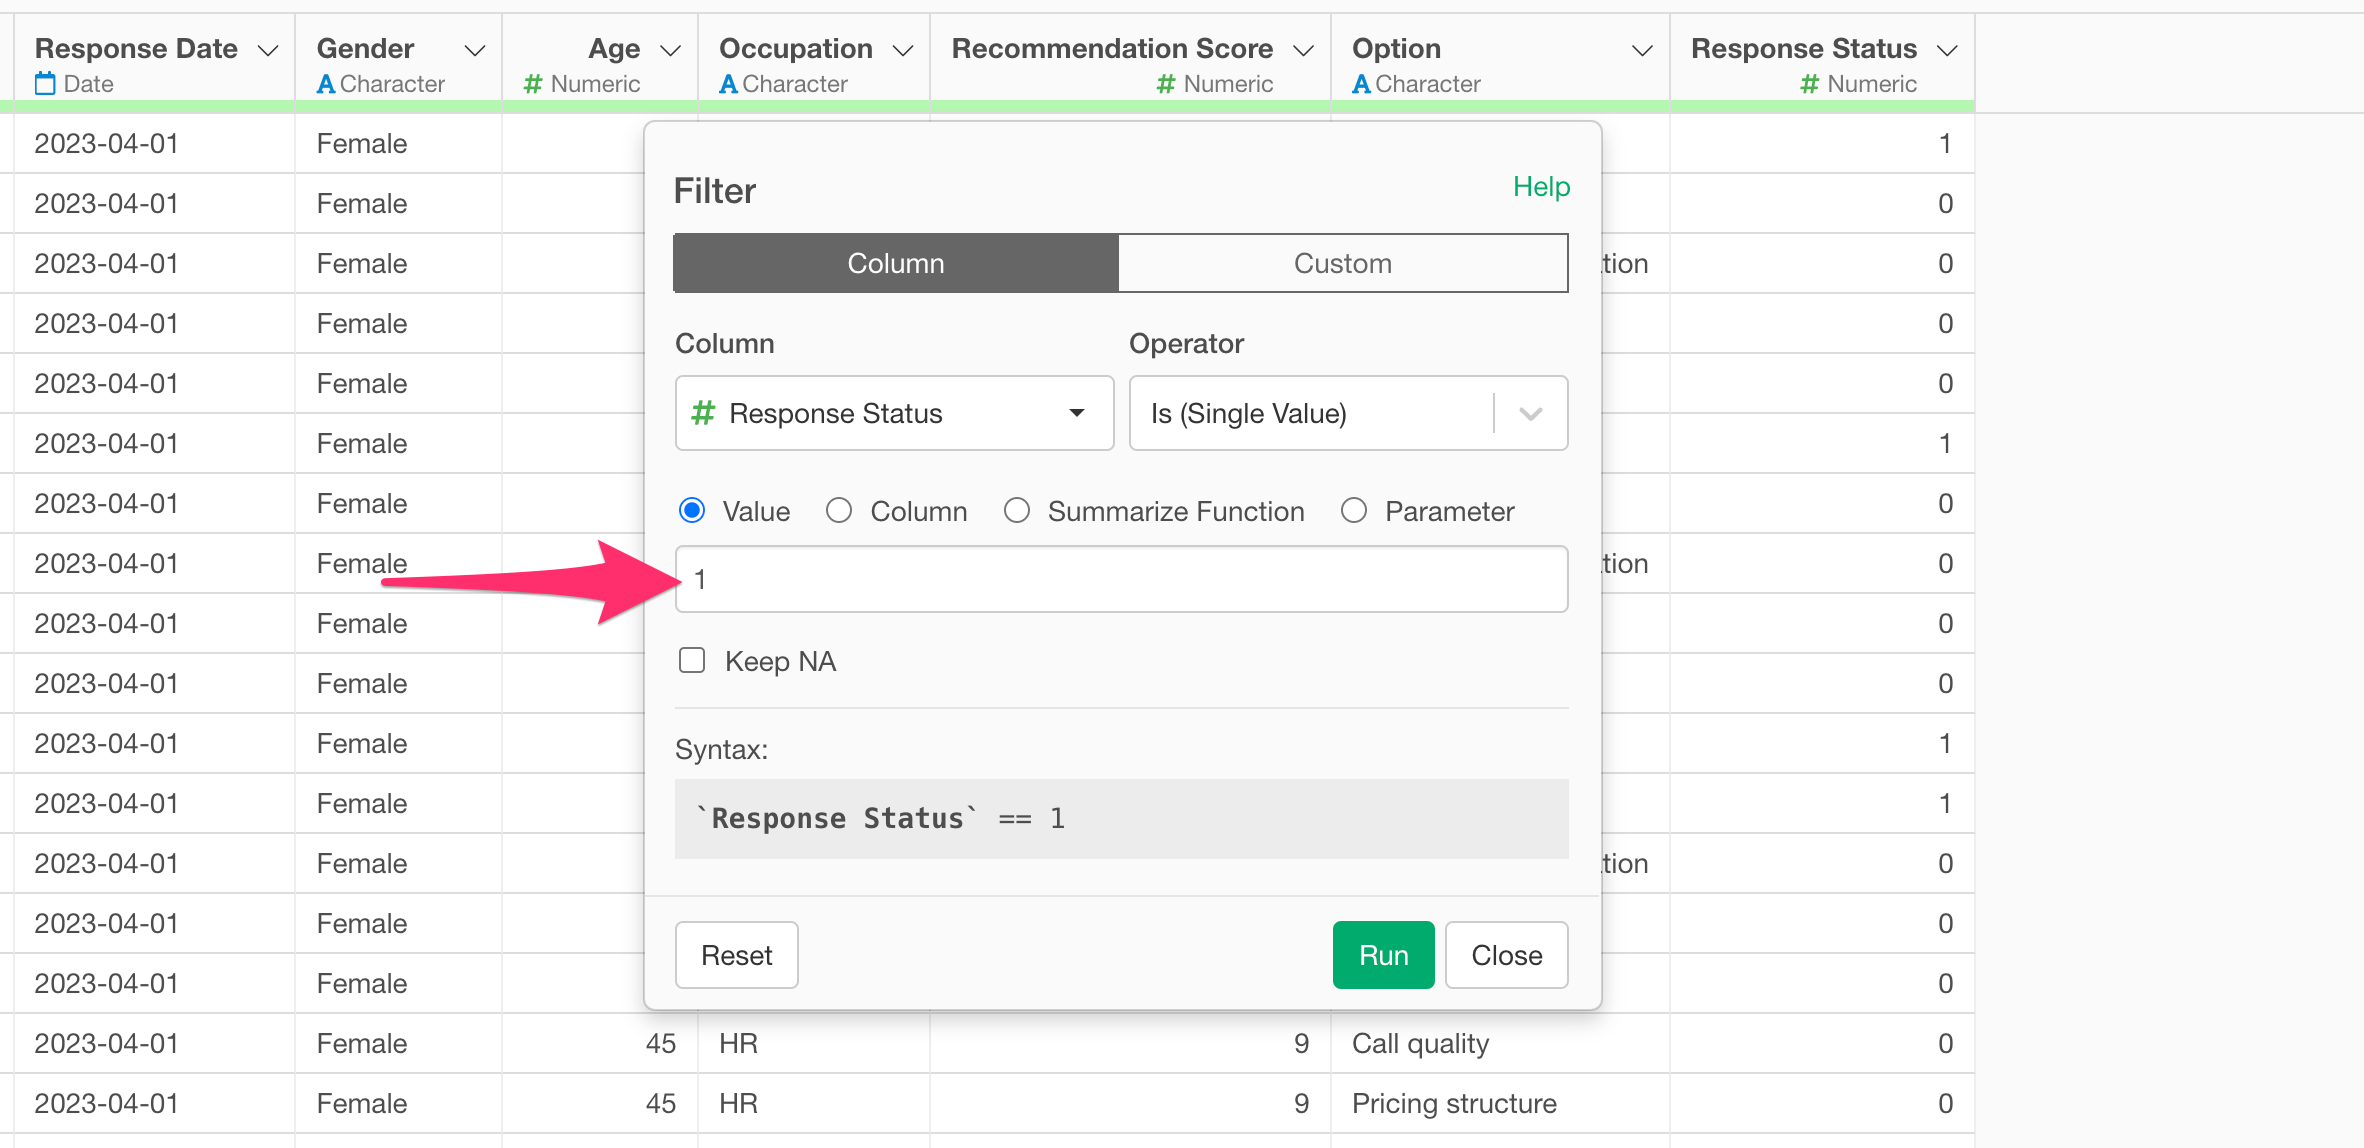Image resolution: width=2364 pixels, height=1148 pixels.
Task: Switch to the Custom filter tab
Action: 1342,263
